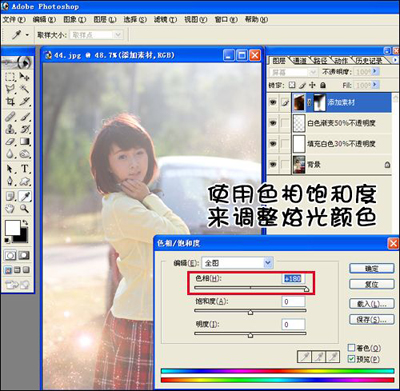This screenshot has height=391, width=400.
Task: Click the 复位 reset button
Action: (x=372, y=284)
